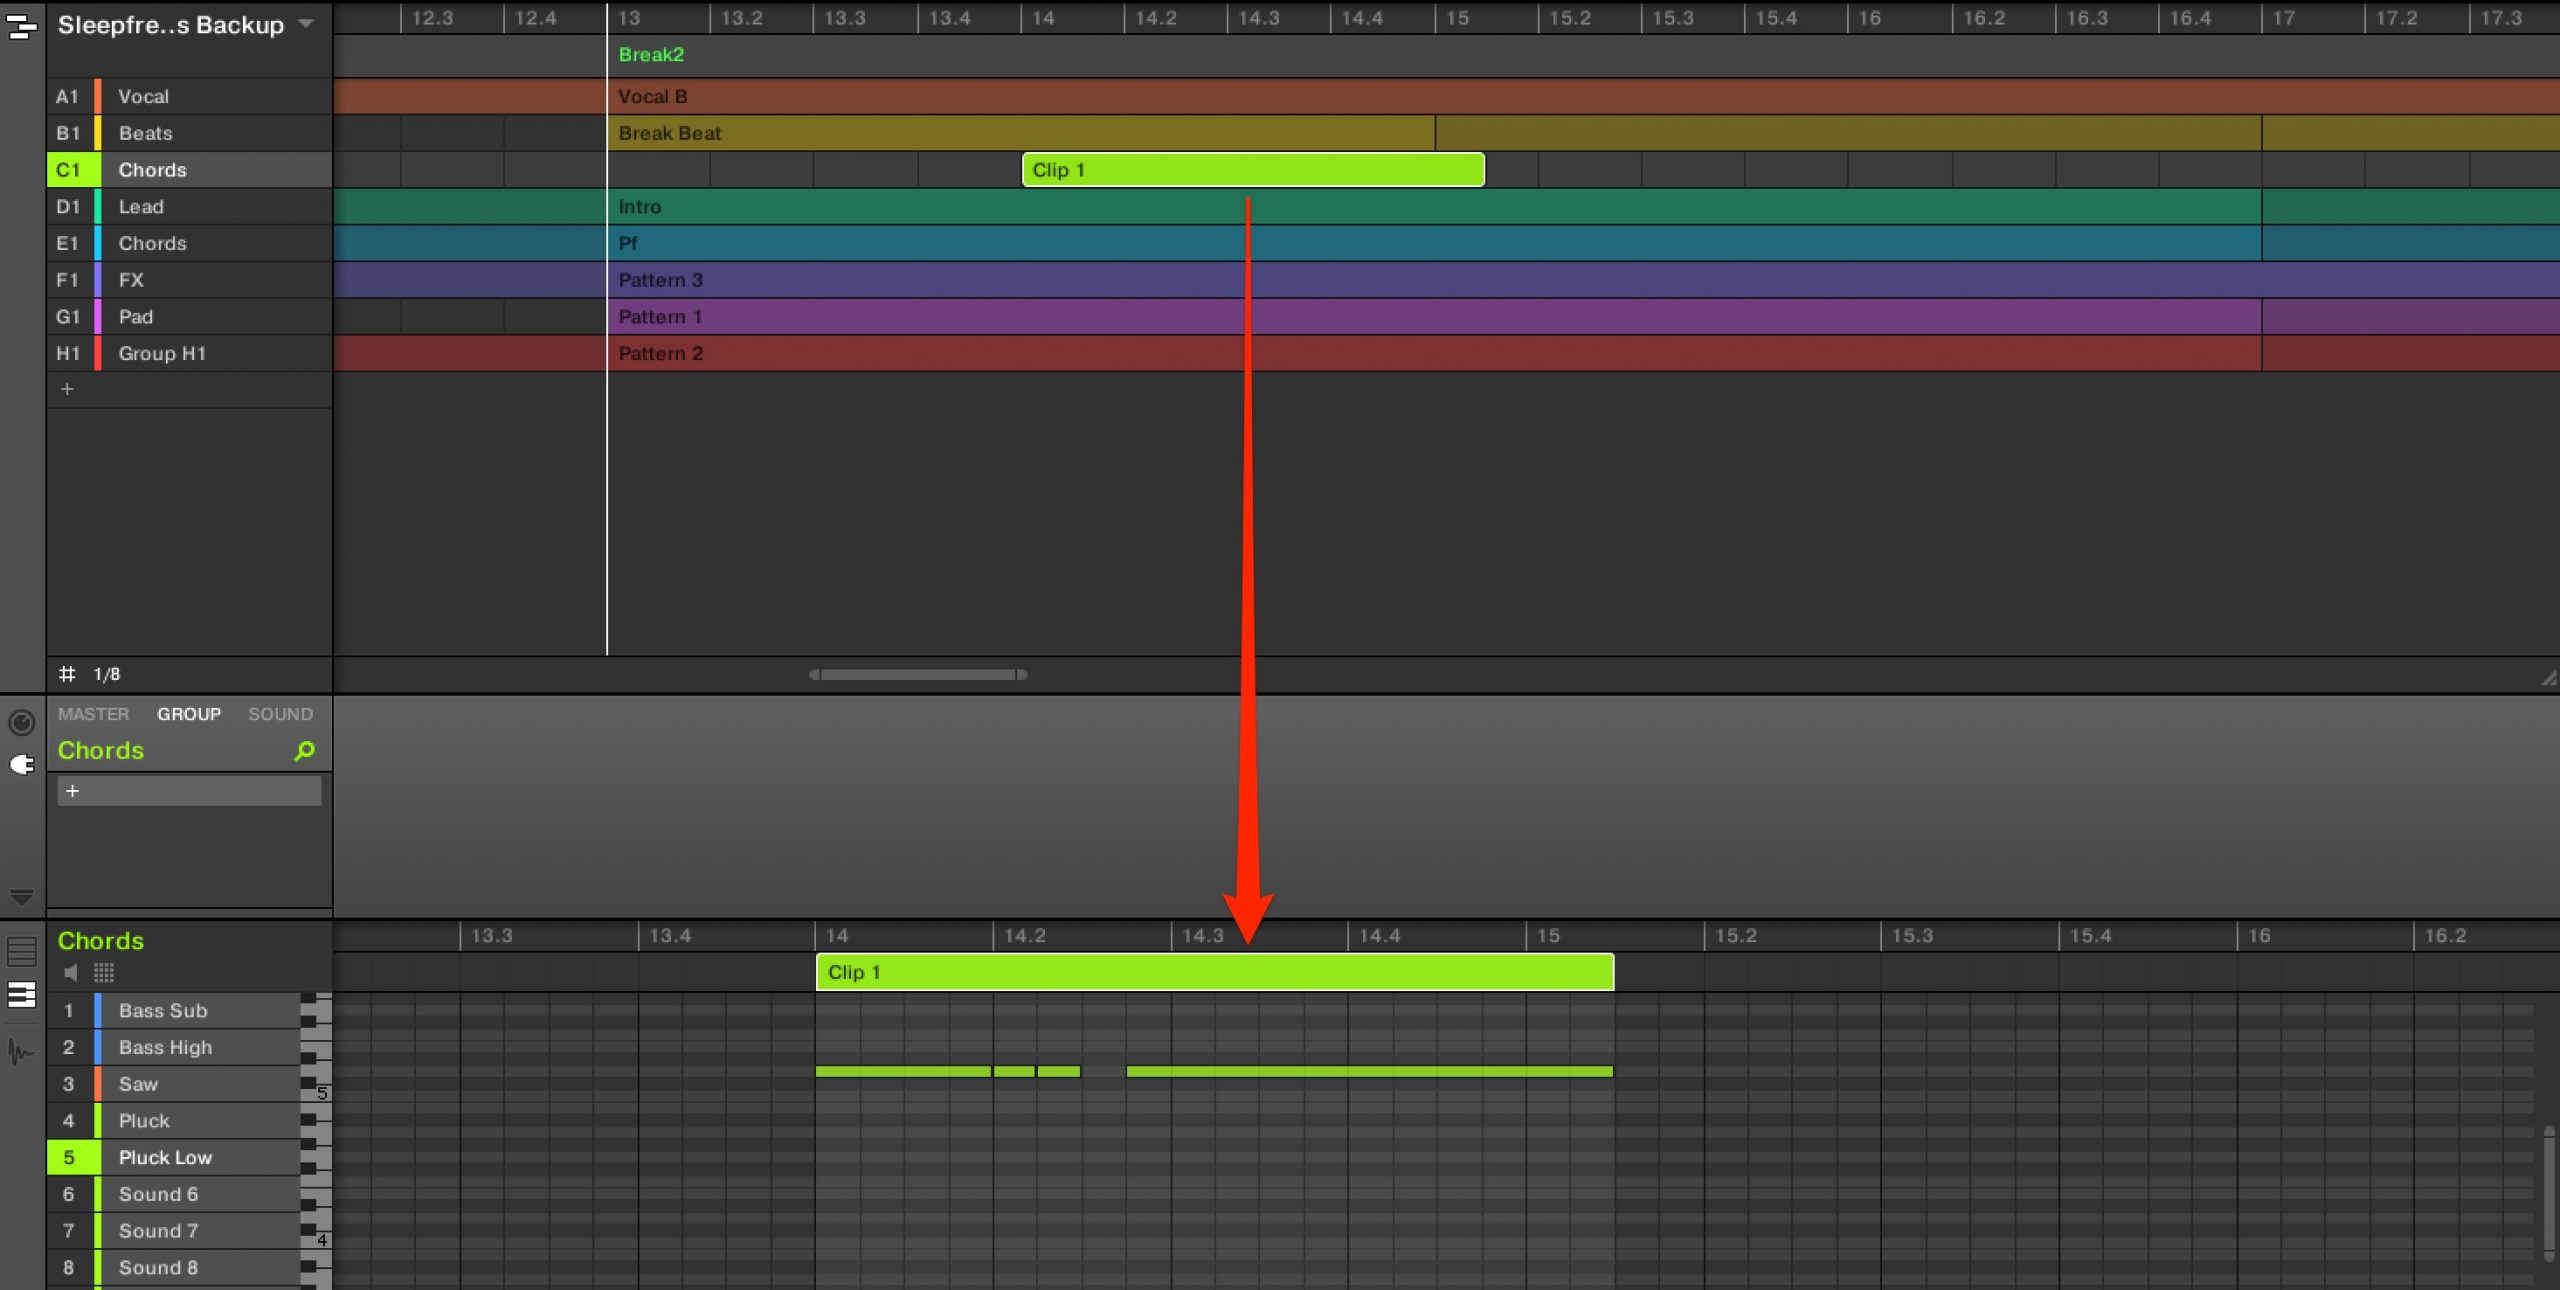Select Clip 1 in the arranger
2560x1290 pixels.
pyautogui.click(x=1253, y=170)
